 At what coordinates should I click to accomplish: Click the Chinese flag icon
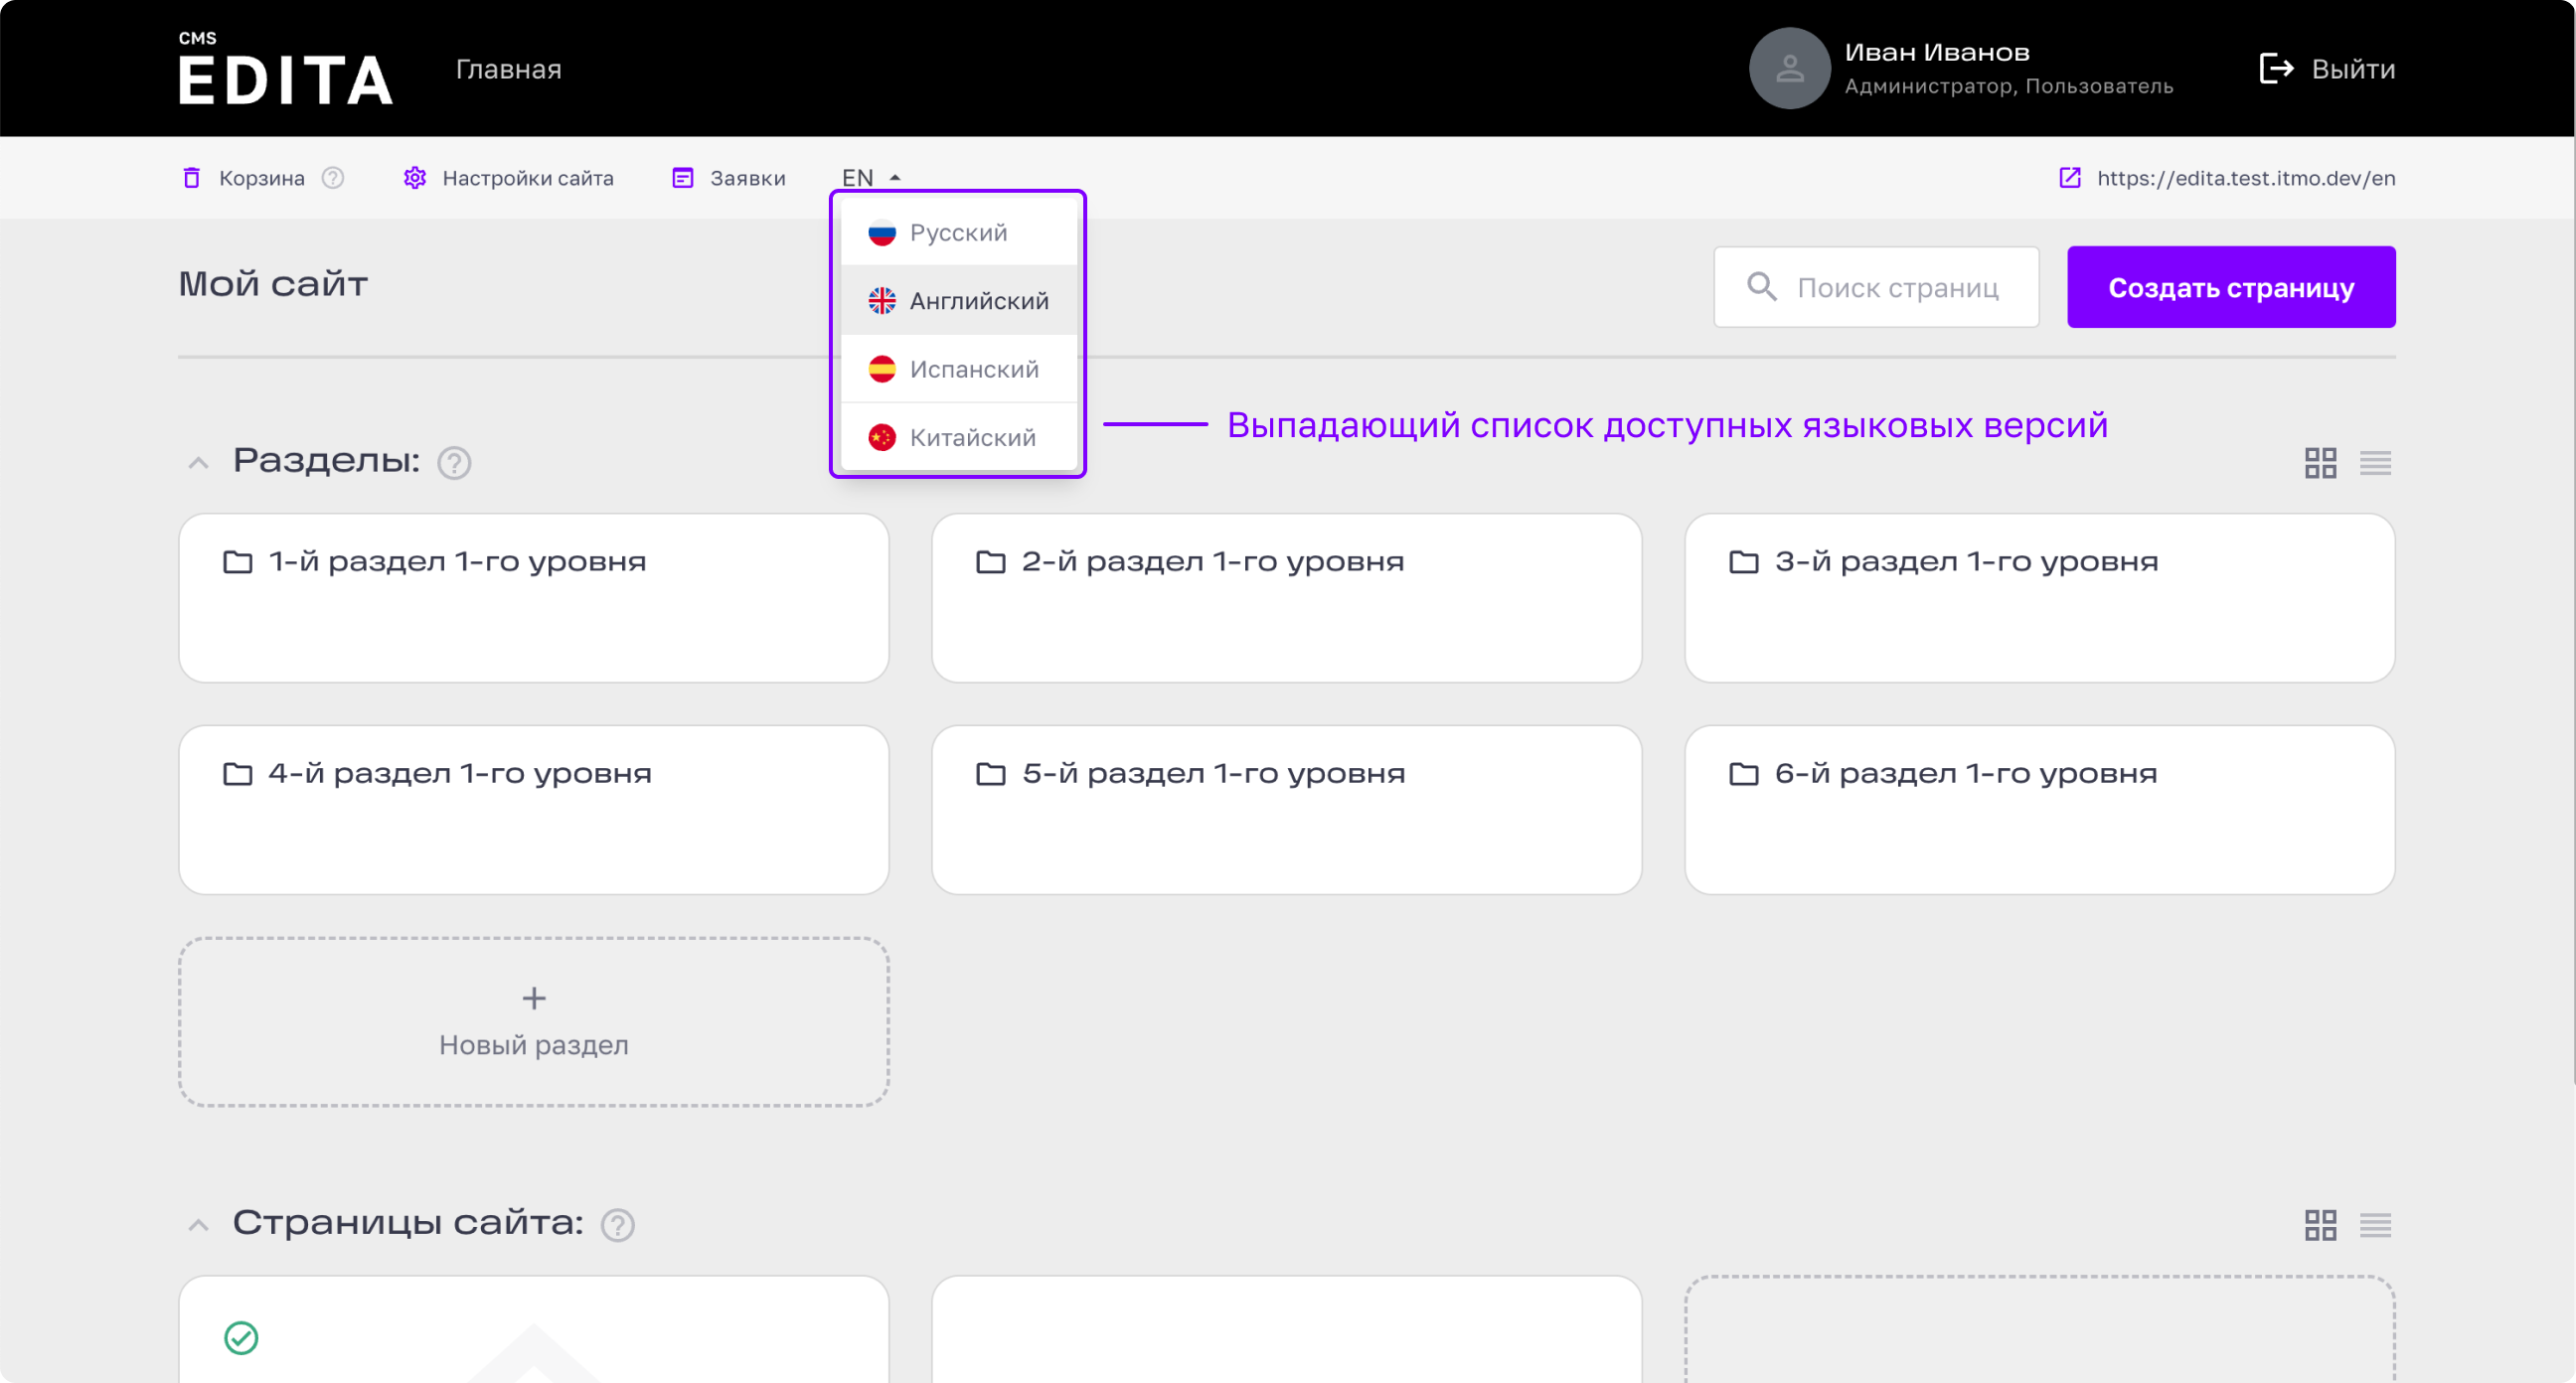pyautogui.click(x=882, y=437)
